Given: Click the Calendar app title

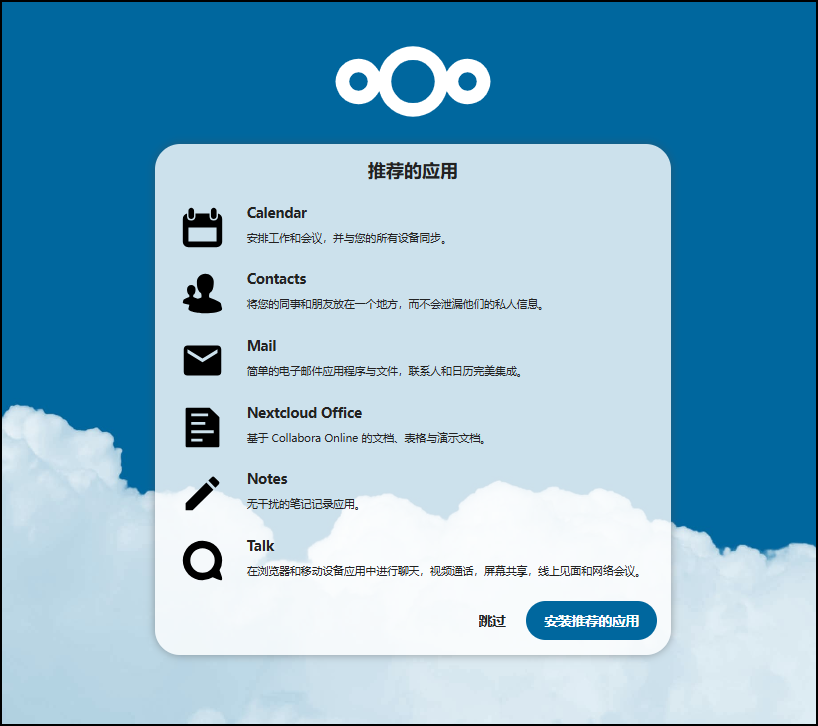Looking at the screenshot, I should [x=276, y=213].
